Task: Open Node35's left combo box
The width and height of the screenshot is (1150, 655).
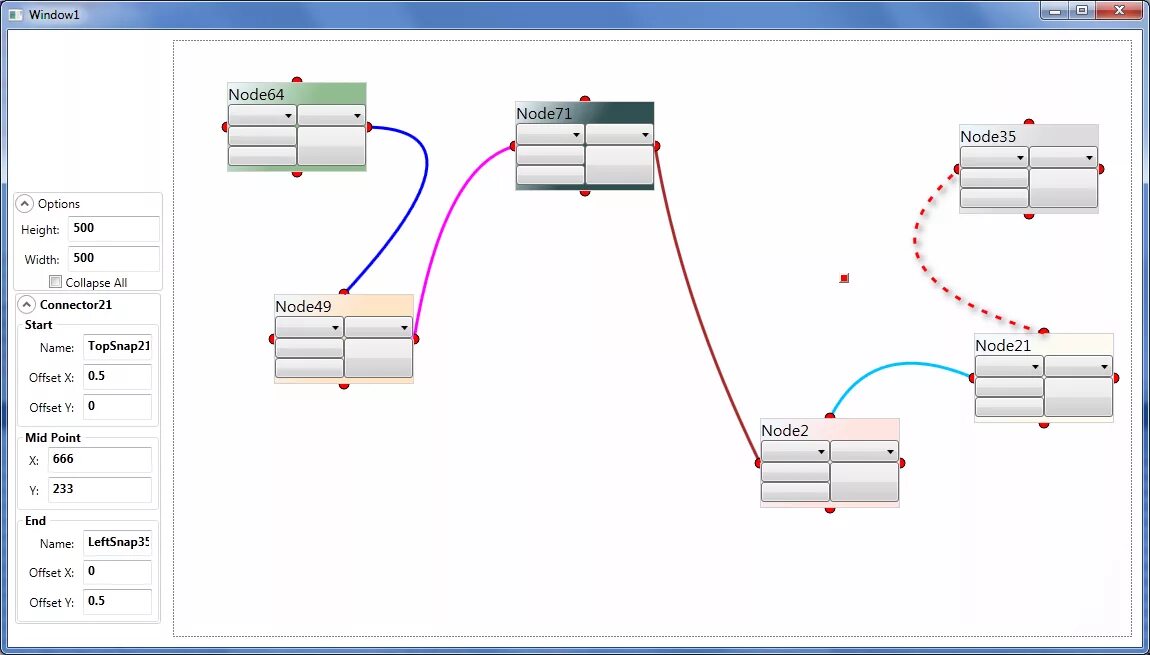Action: pos(995,157)
